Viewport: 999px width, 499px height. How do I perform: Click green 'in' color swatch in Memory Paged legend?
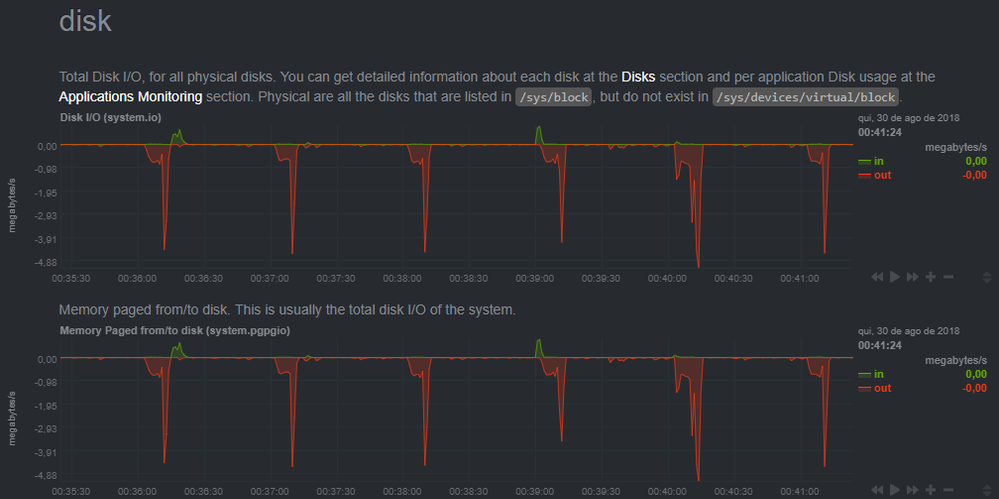[x=865, y=375]
